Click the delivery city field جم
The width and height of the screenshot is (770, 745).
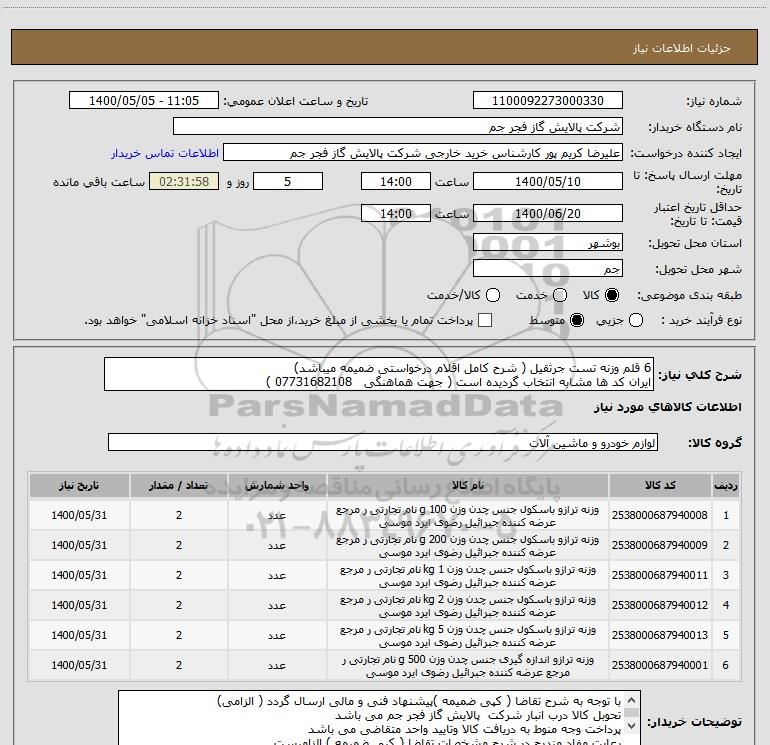(x=548, y=269)
